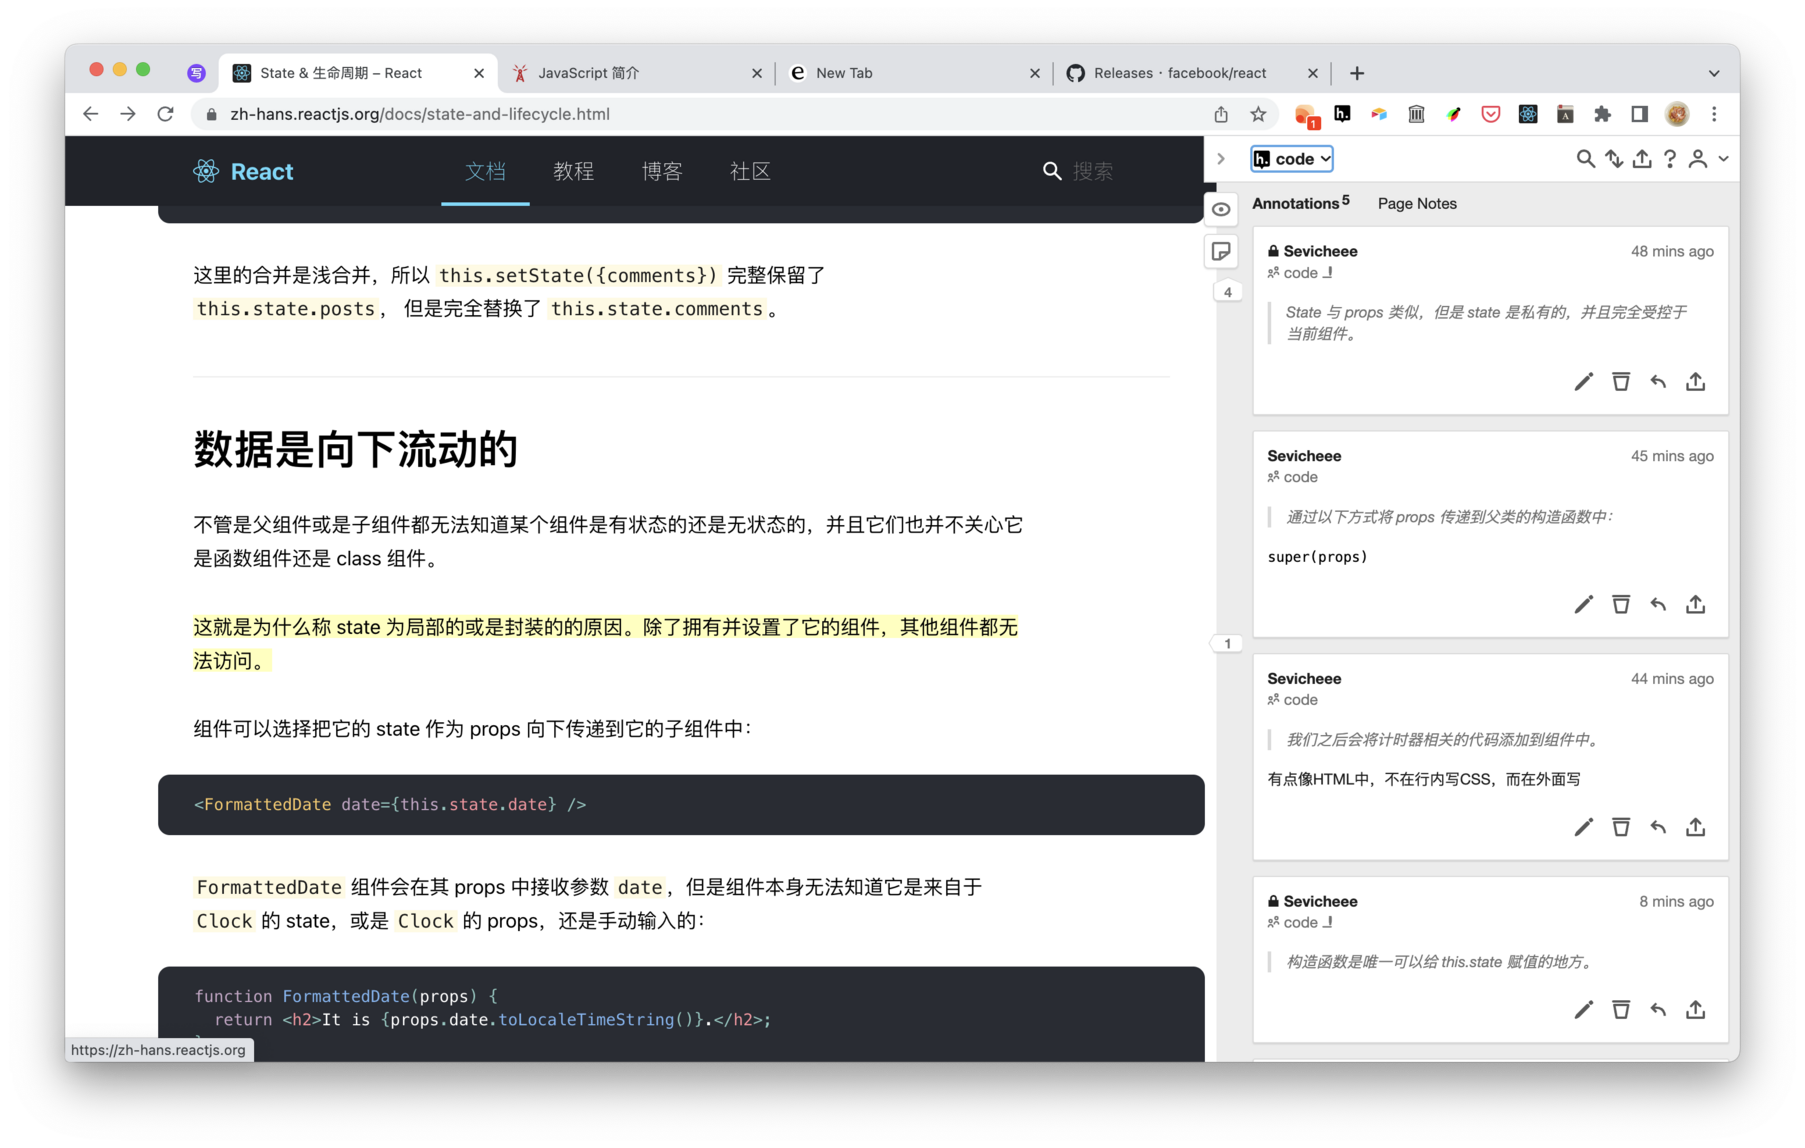Click the bucket bar indicator showing 1
1805x1148 pixels.
[1227, 643]
